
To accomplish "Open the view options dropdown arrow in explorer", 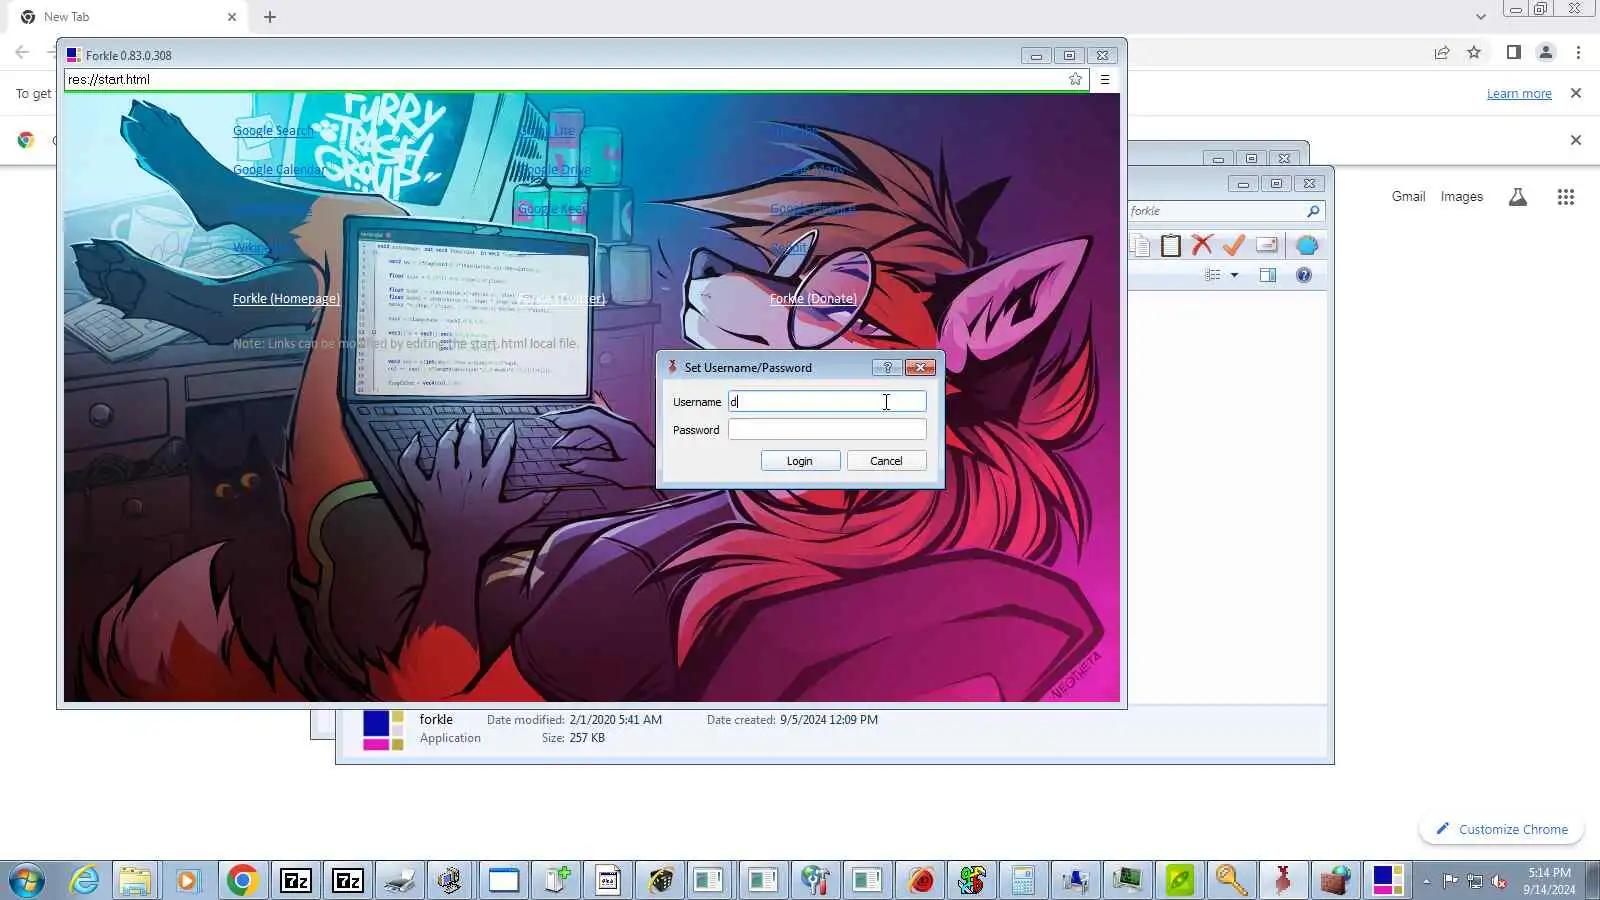I will pyautogui.click(x=1234, y=275).
